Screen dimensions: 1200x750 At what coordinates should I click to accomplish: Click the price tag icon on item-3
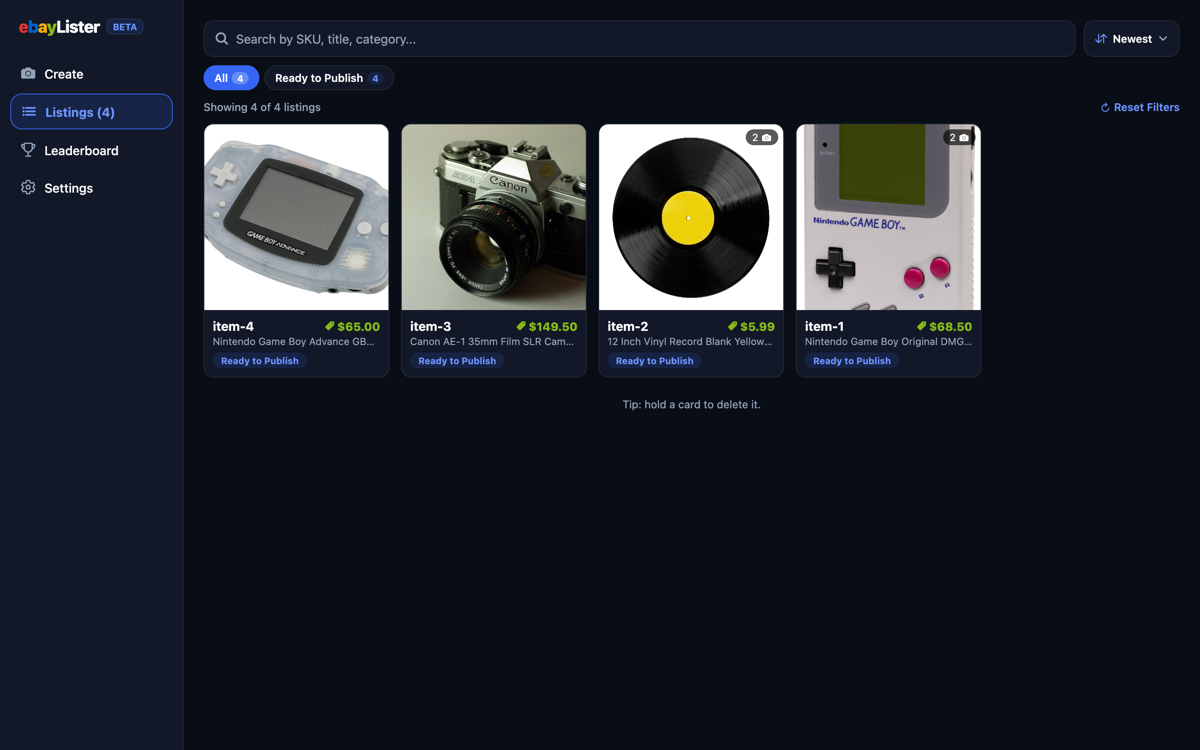pyautogui.click(x=521, y=326)
